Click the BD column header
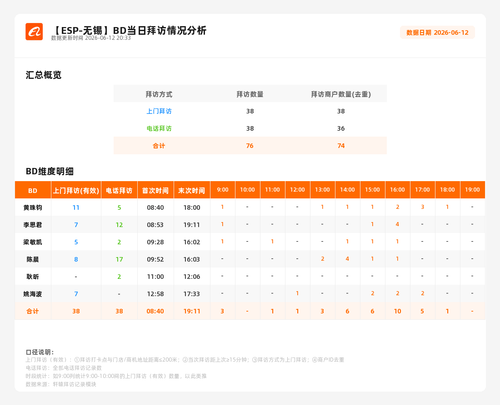The image size is (500, 405). pyautogui.click(x=33, y=191)
